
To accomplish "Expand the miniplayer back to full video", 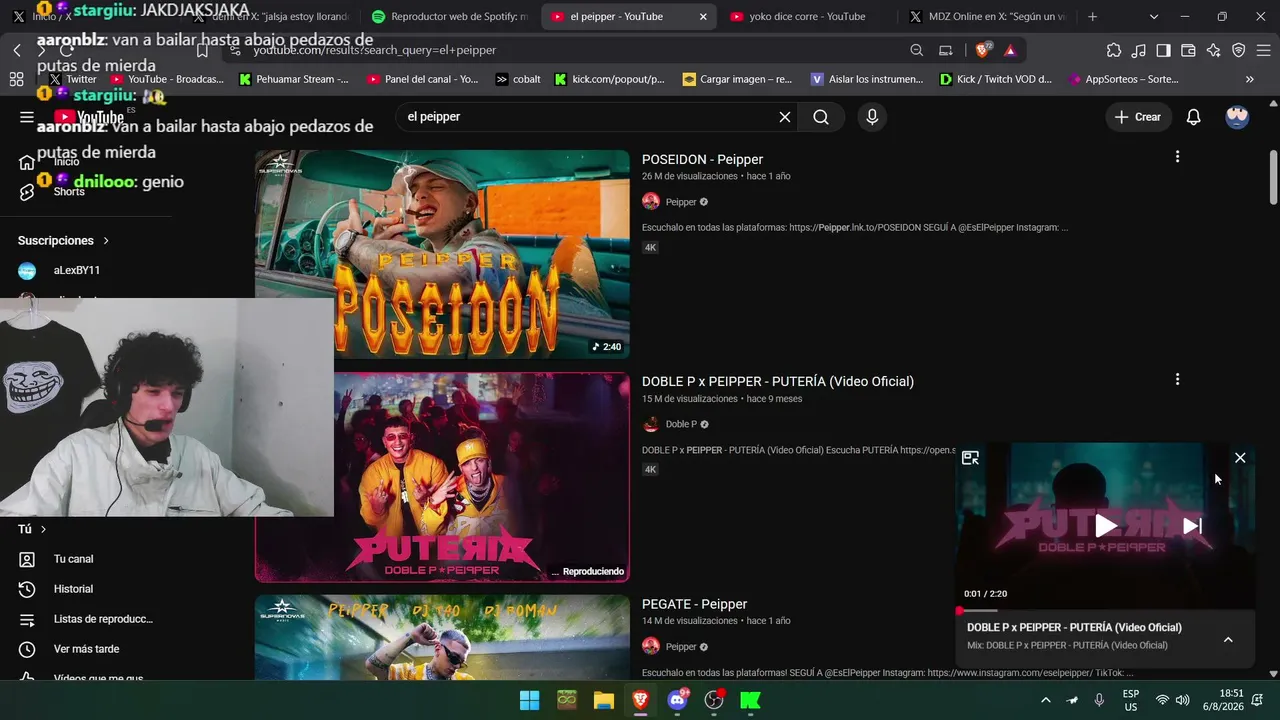I will click(970, 458).
